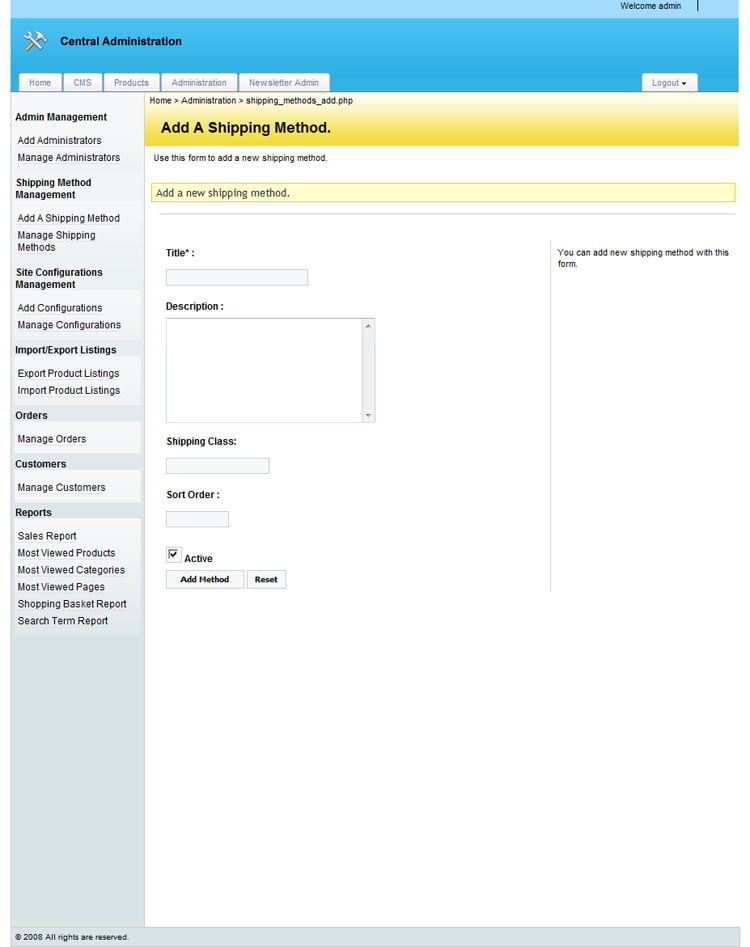Click the Description scrollbar down arrow
Viewport: 750px width, 947px height.
pos(368,416)
